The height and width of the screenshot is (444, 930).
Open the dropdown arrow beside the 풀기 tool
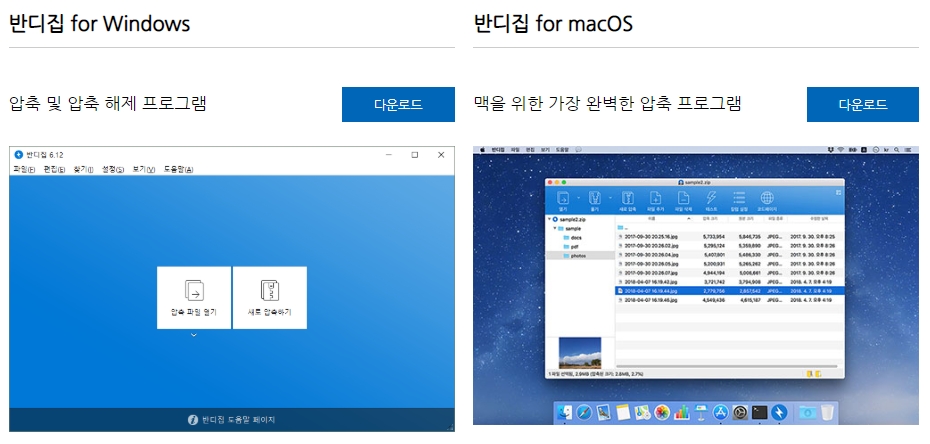610,198
